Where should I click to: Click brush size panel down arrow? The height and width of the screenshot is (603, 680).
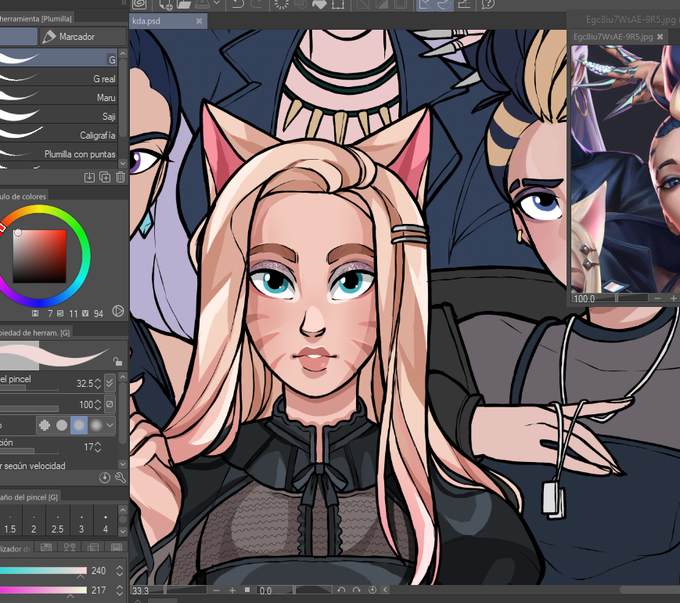click(x=123, y=531)
